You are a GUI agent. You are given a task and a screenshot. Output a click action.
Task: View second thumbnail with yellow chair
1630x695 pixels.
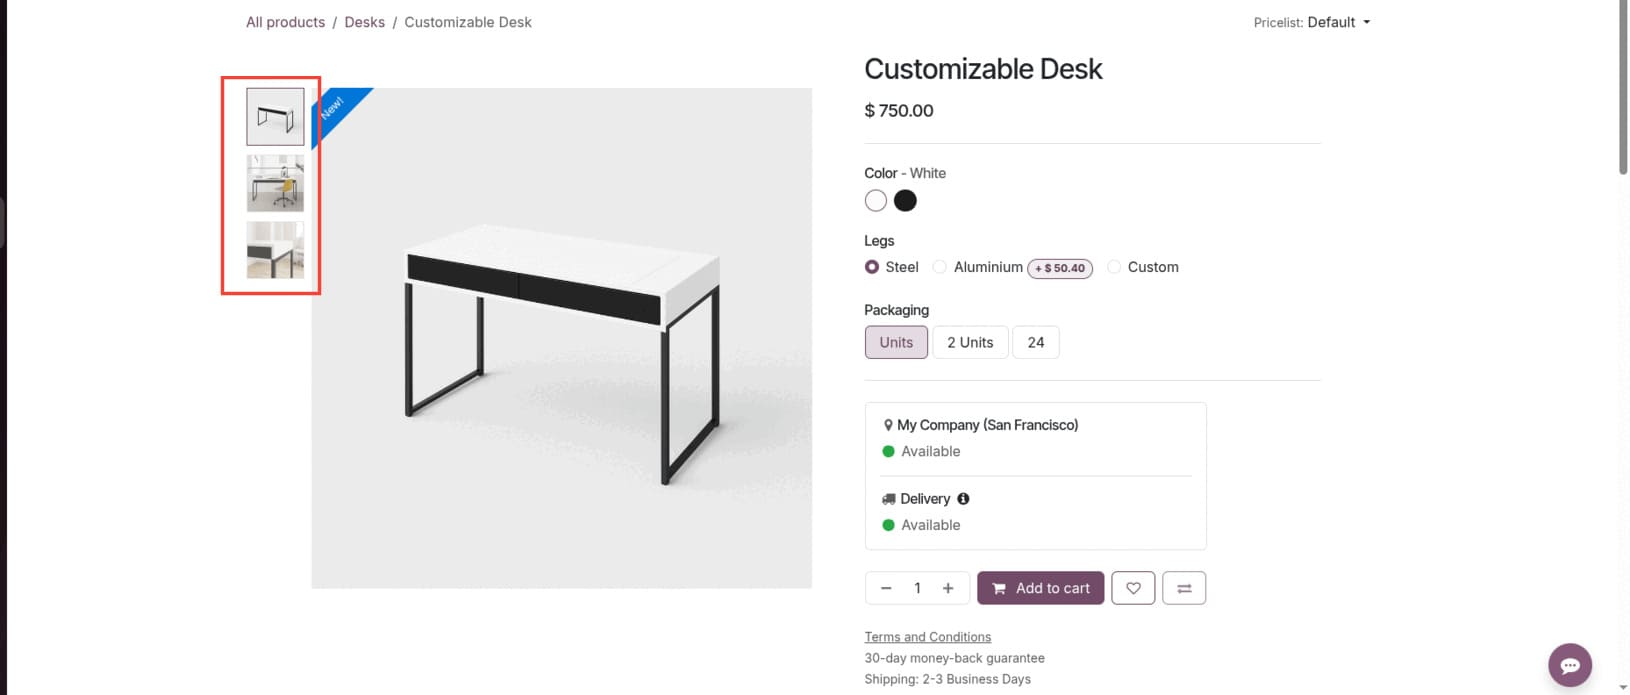(x=275, y=183)
